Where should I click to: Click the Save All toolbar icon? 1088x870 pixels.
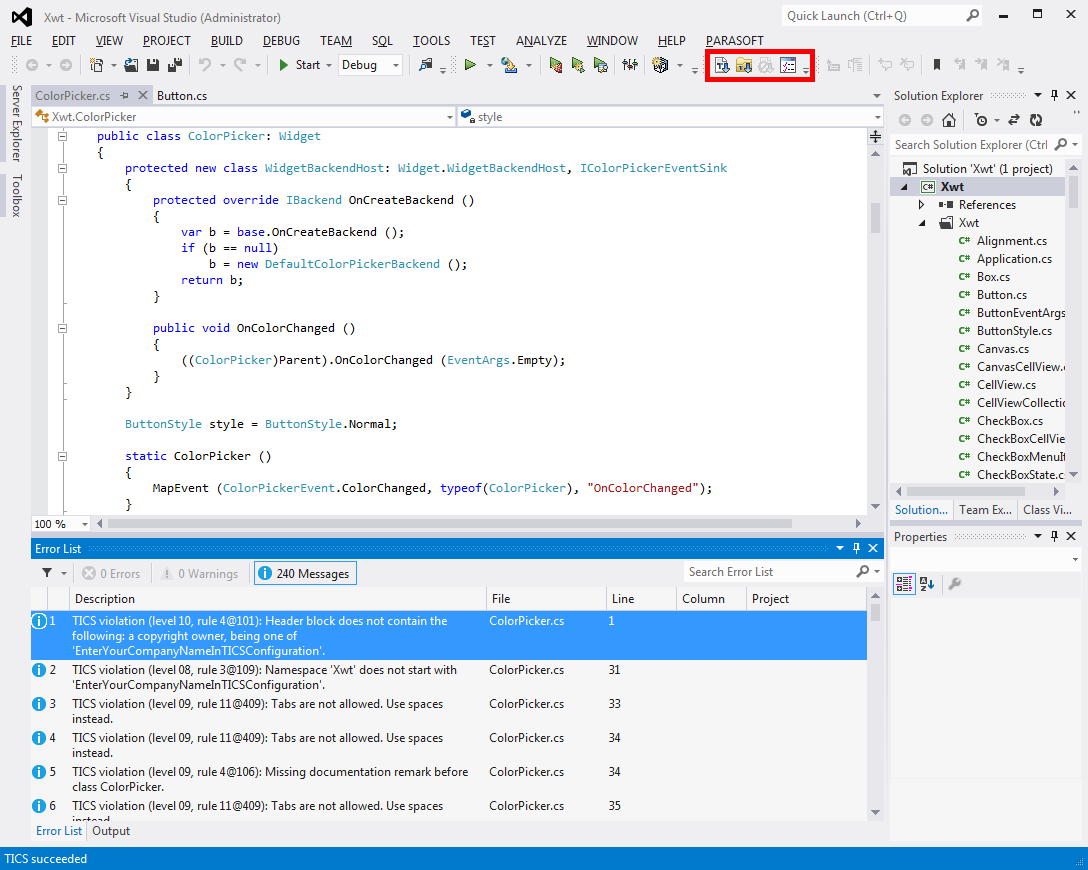(x=175, y=65)
